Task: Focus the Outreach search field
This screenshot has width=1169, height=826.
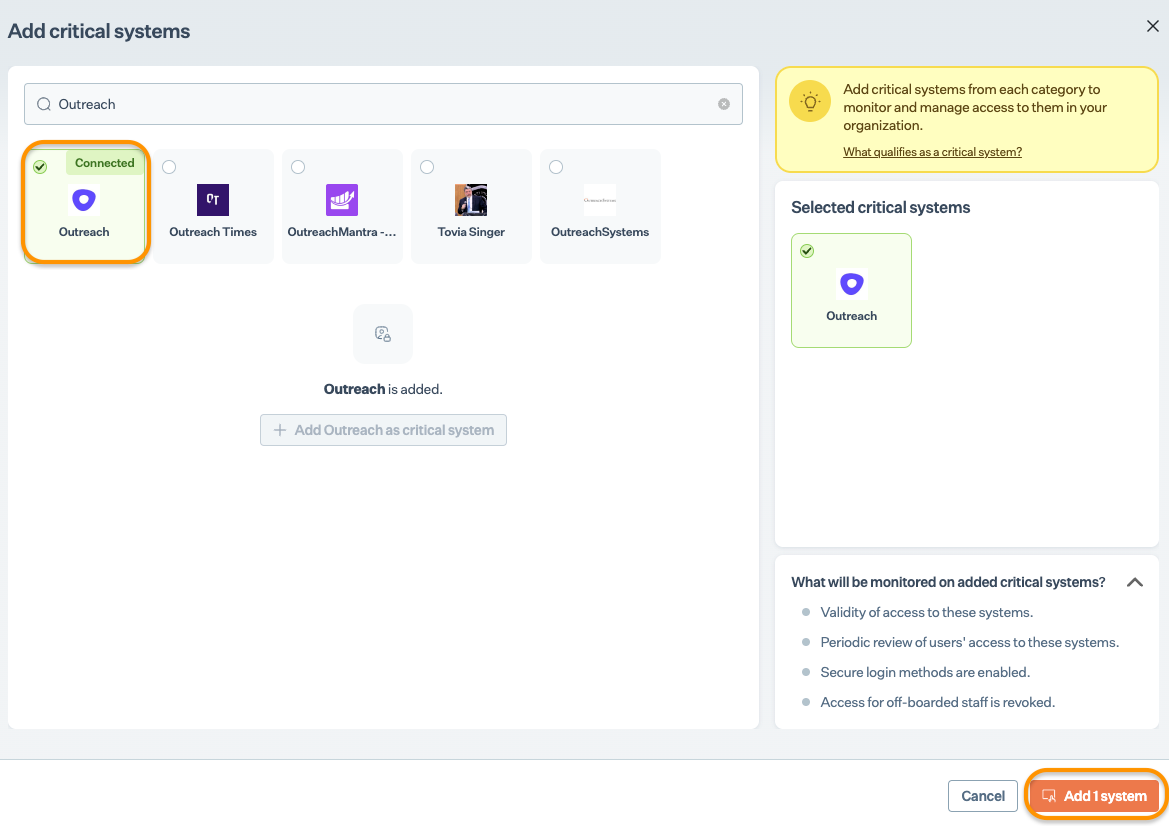Action: [383, 104]
